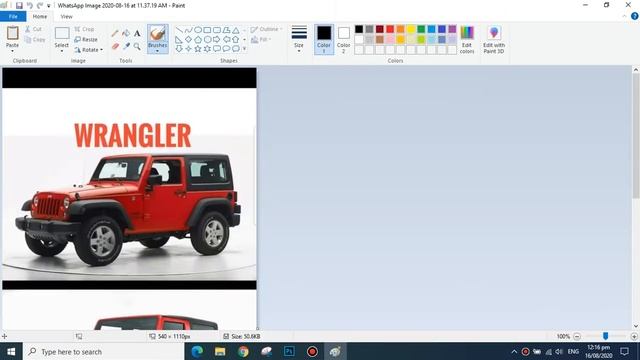Choose the Down arrow shape
Screen dimensions: 640x360
tap(179, 49)
